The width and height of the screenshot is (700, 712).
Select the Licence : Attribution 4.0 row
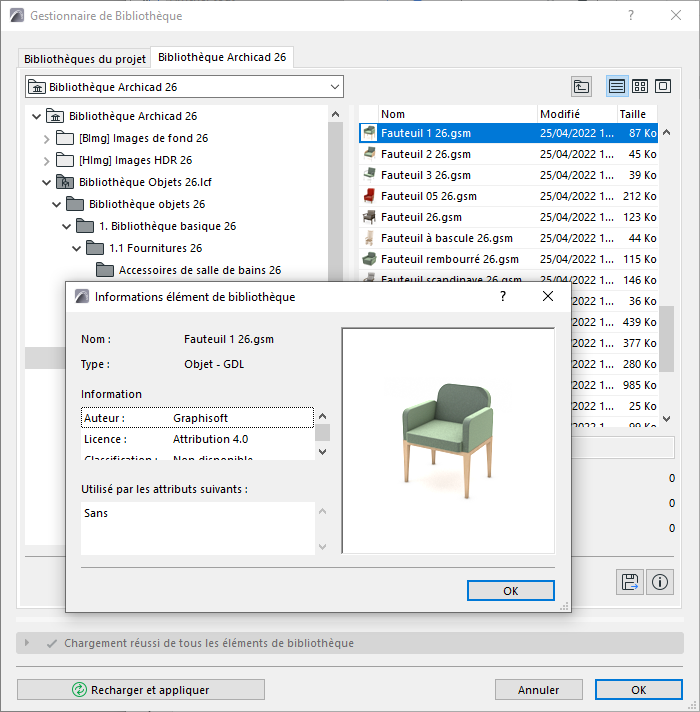point(197,439)
